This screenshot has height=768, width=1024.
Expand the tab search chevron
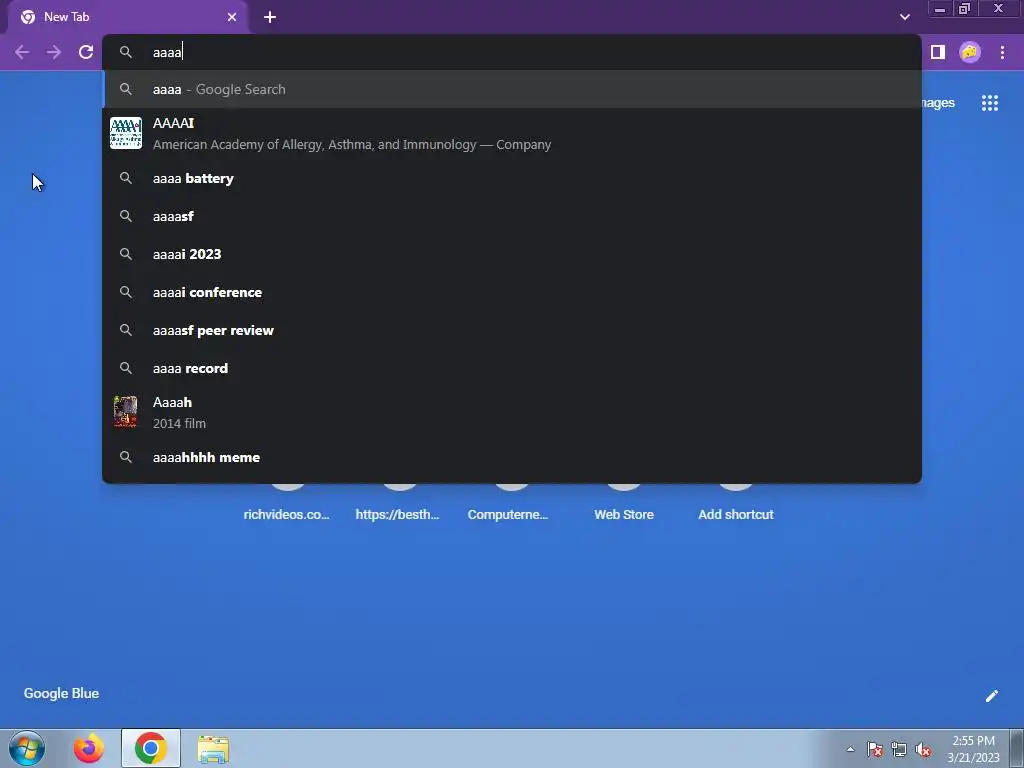click(904, 17)
